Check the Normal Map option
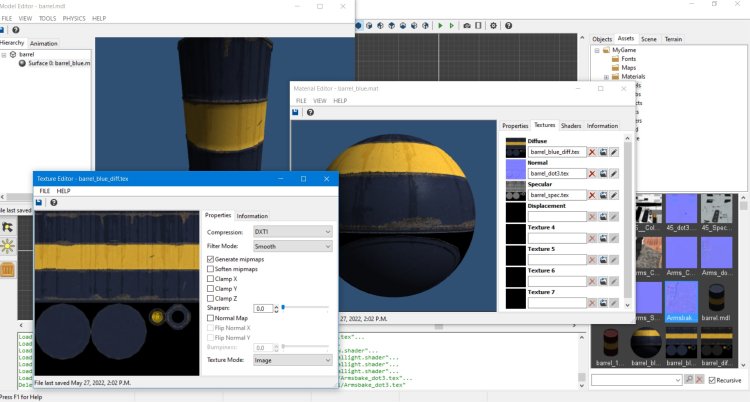 pos(210,318)
